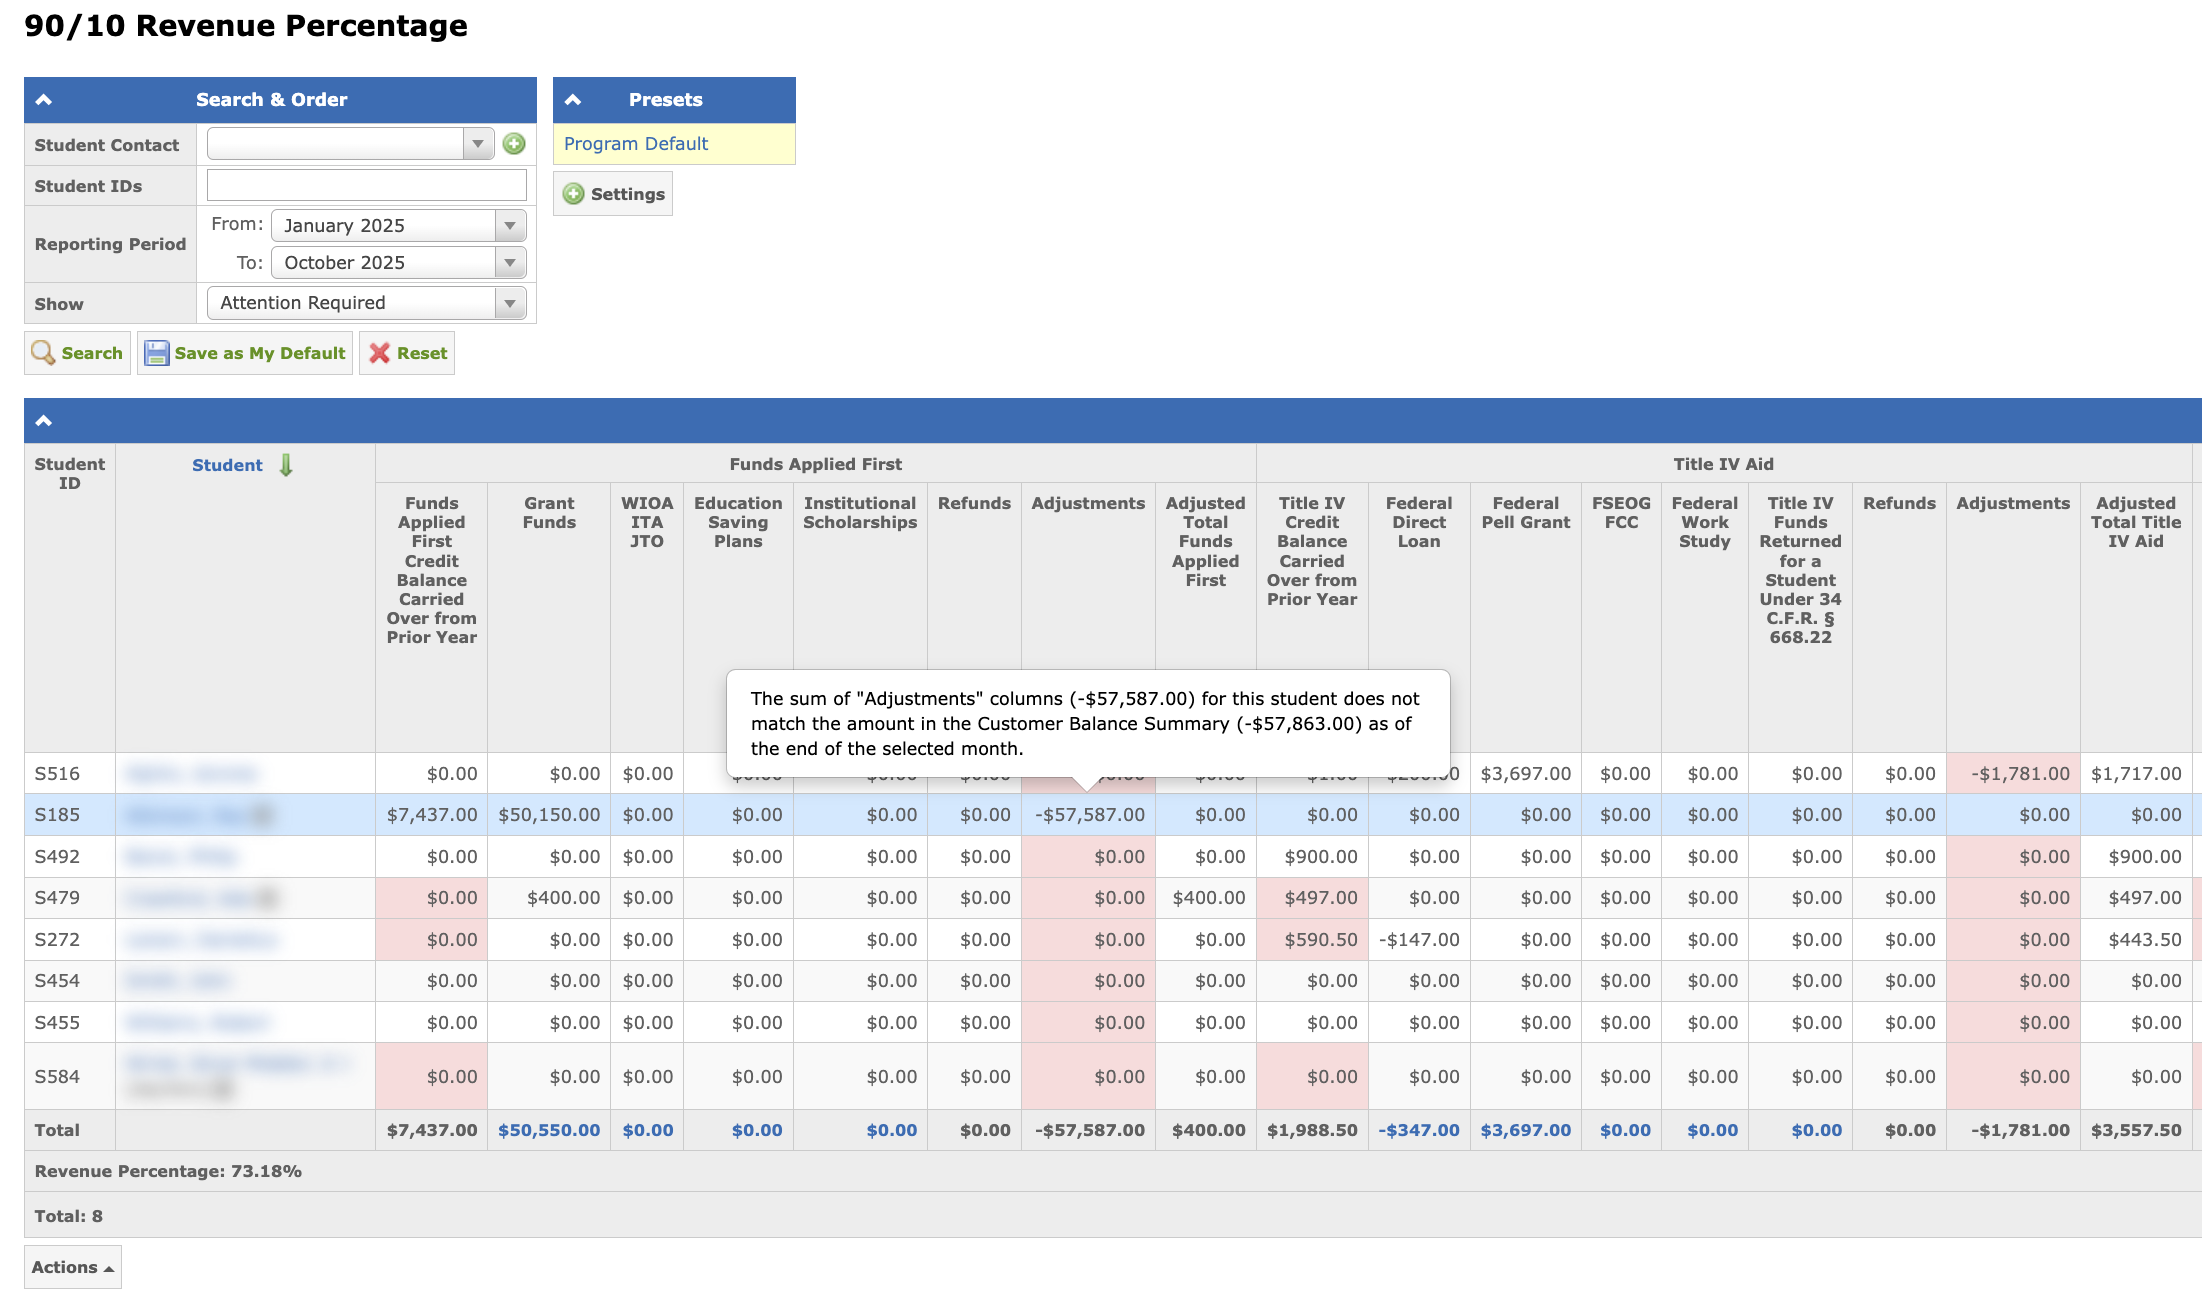This screenshot has height=1306, width=2202.
Task: Click the -$57,587.00 adjustment in row S185
Action: (x=1089, y=815)
